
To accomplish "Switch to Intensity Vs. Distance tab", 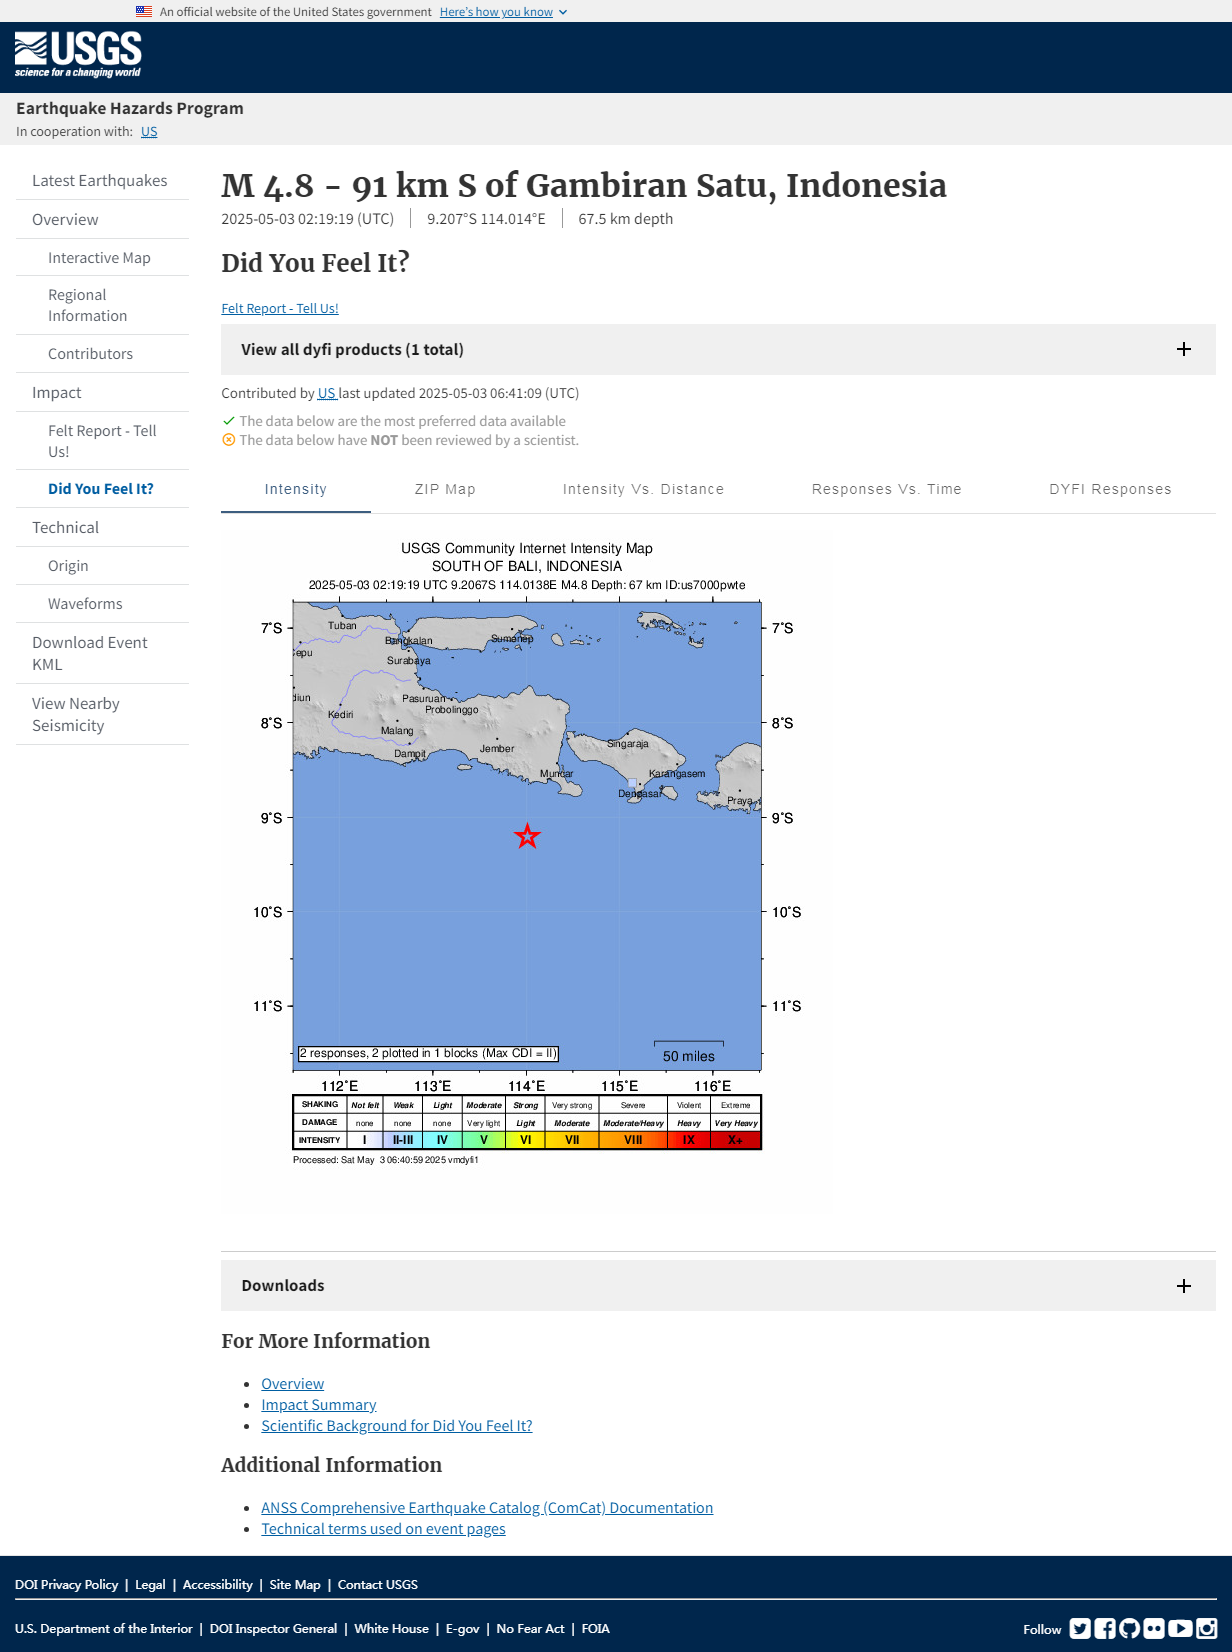I will [x=643, y=489].
